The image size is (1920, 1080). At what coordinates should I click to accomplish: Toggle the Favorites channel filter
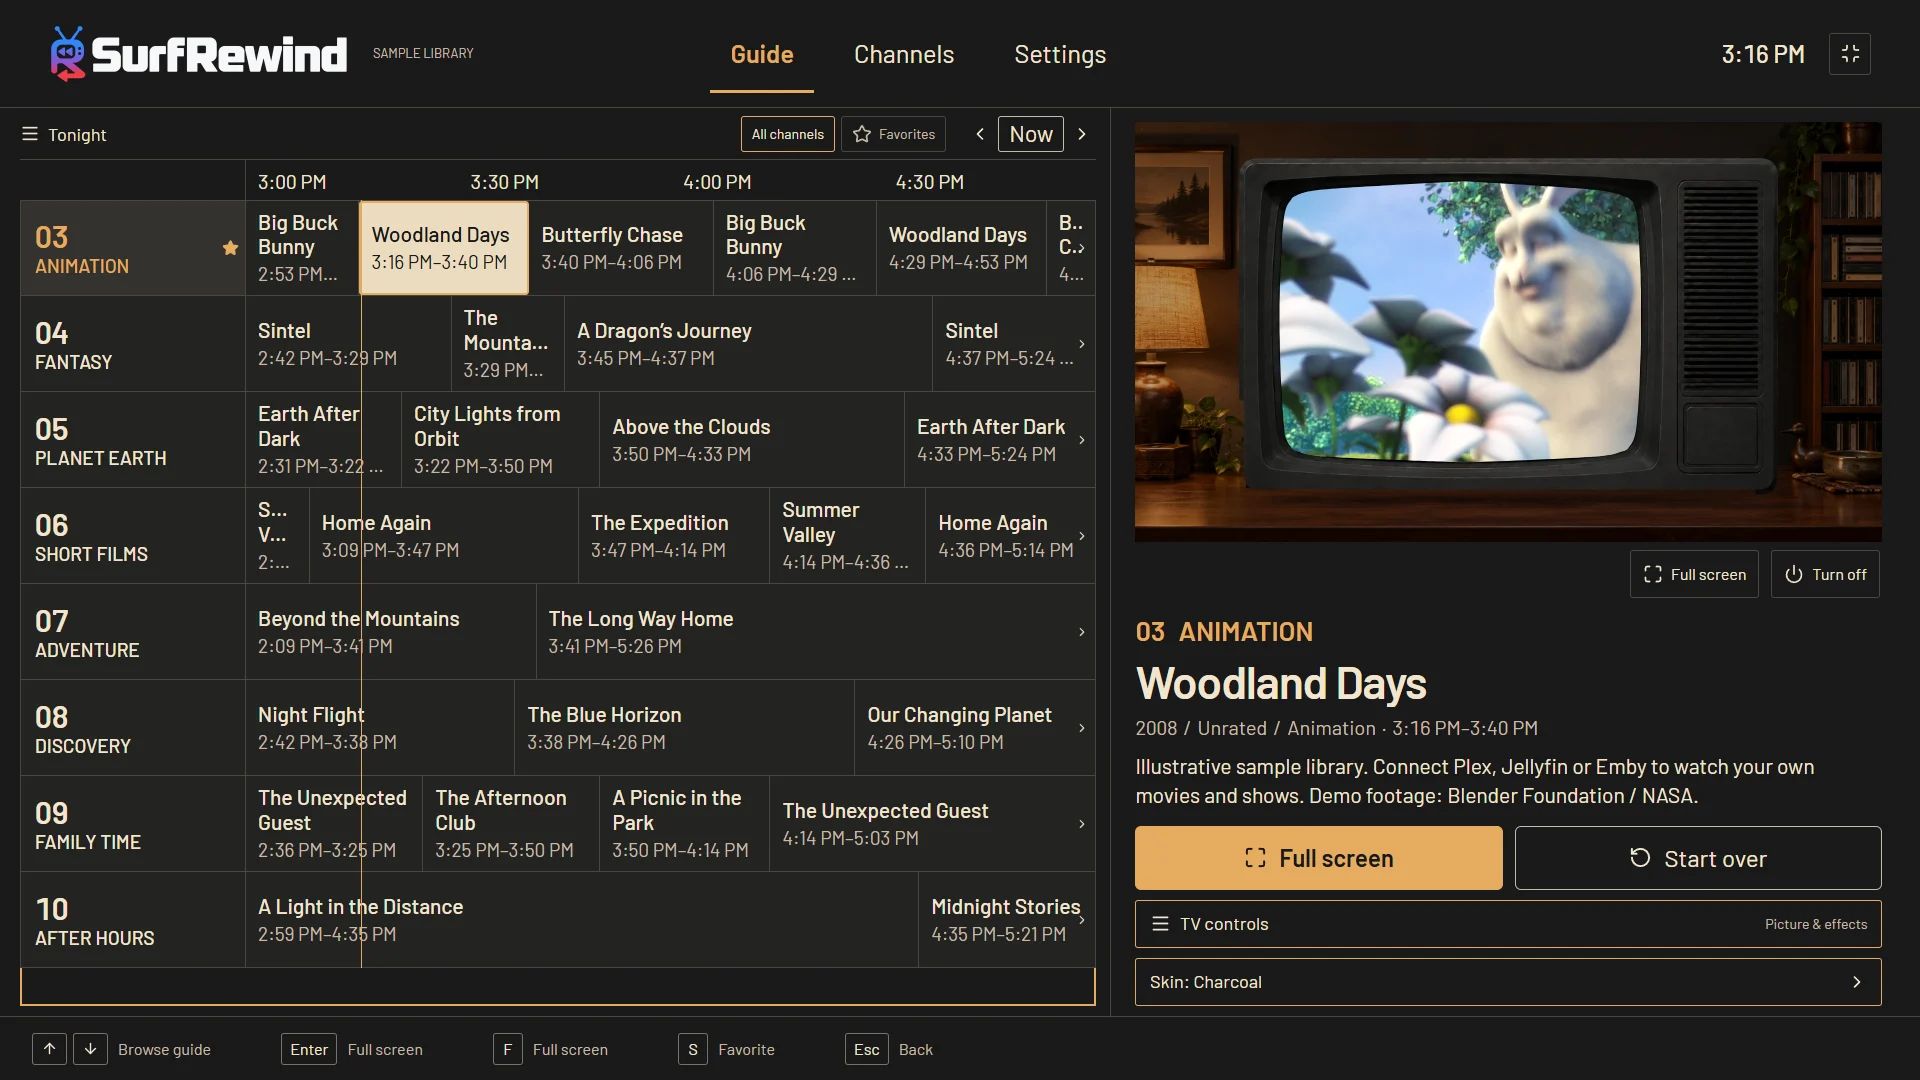click(894, 134)
